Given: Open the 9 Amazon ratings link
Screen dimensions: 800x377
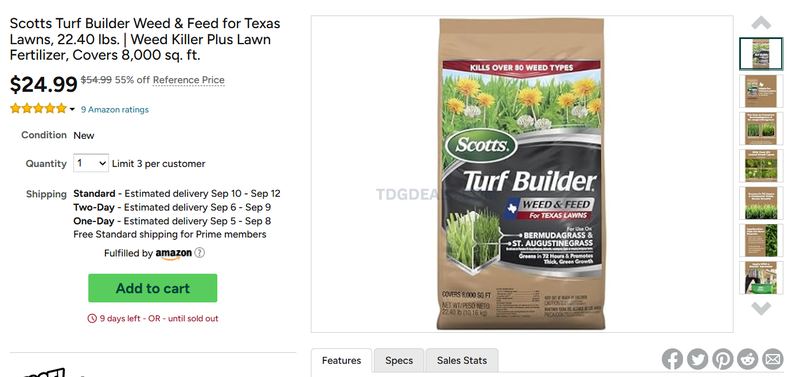Looking at the screenshot, I should pos(115,109).
